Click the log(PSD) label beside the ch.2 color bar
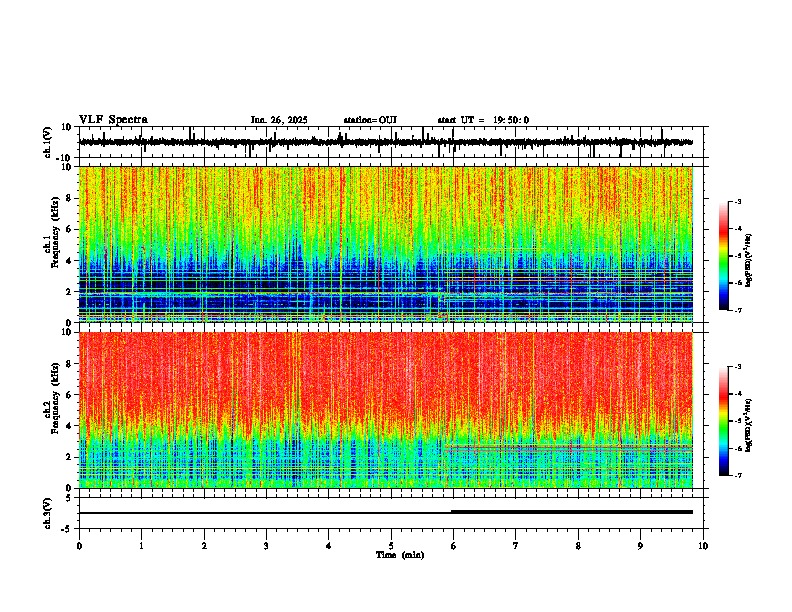Image resolution: width=792 pixels, height=612 pixels. click(x=749, y=425)
